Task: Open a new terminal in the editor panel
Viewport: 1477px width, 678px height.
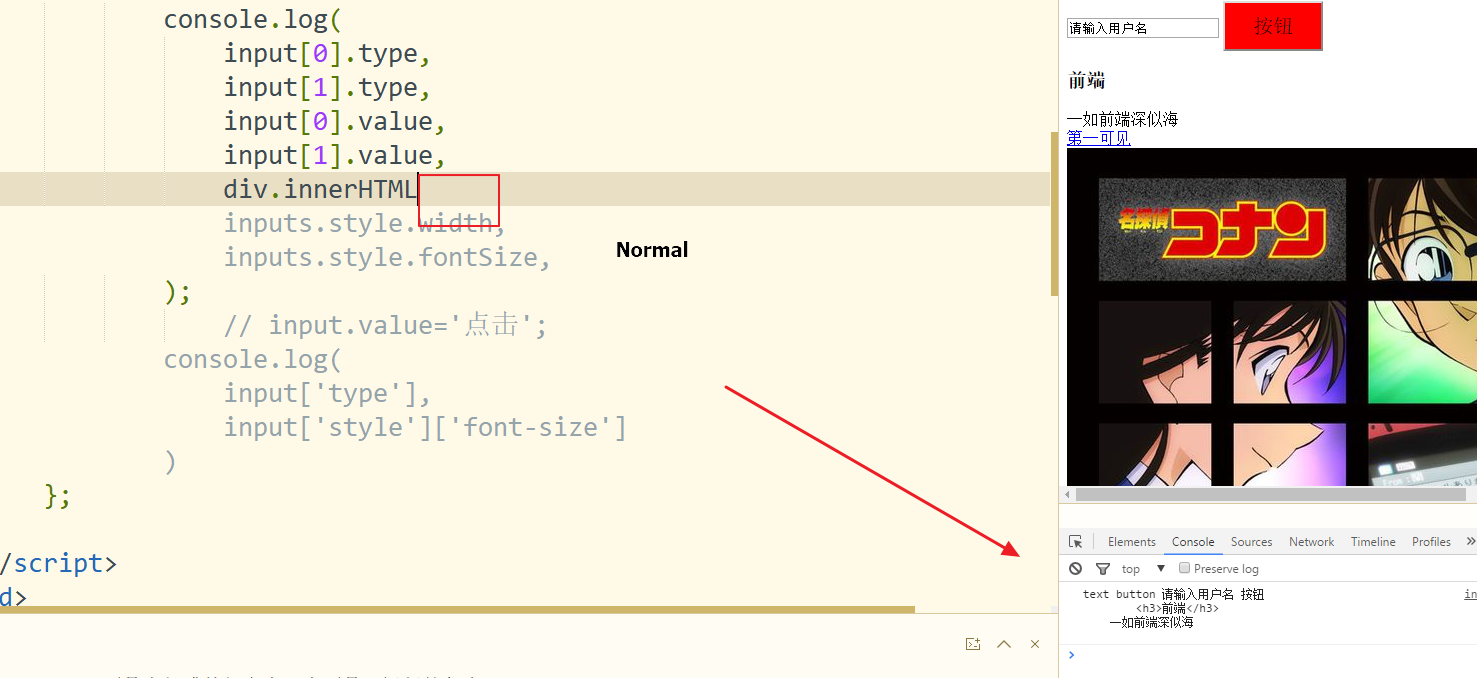Action: pos(973,644)
